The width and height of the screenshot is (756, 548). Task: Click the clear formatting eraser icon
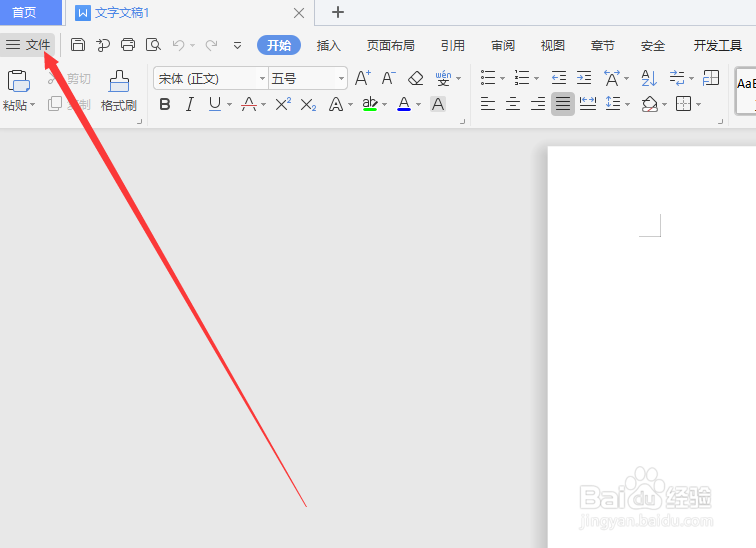tap(415, 78)
